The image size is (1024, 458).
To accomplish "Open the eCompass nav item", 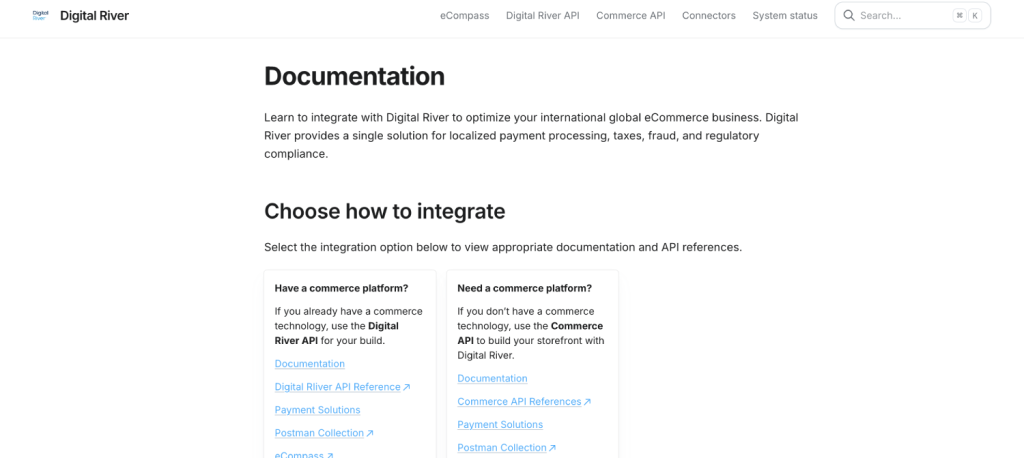I will coord(464,16).
